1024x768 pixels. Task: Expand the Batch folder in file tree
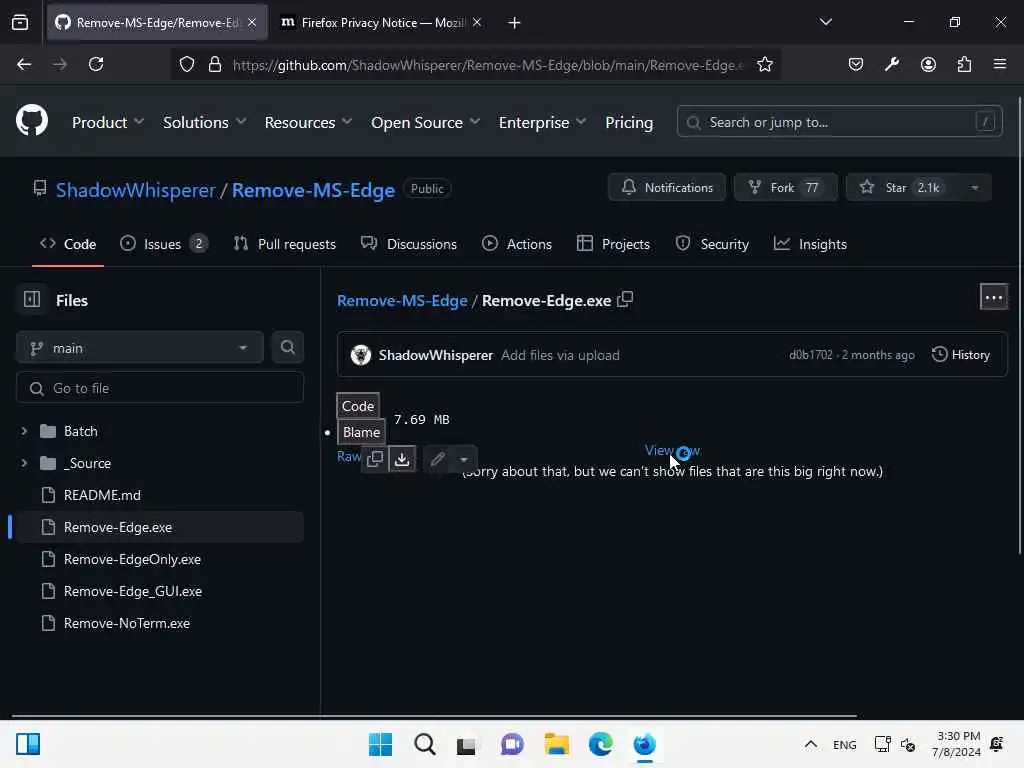[x=24, y=431]
